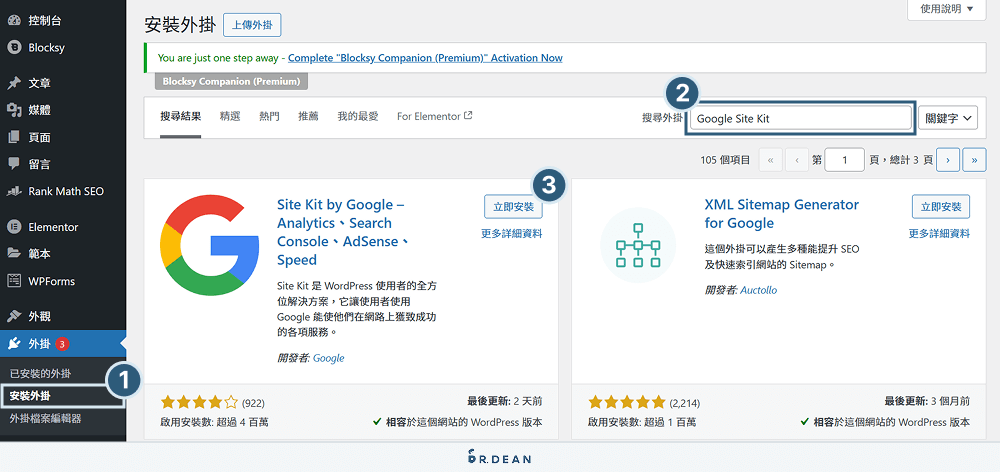This screenshot has height=472, width=1000.
Task: Click the 外觀 paintbrush icon
Action: coord(13,316)
